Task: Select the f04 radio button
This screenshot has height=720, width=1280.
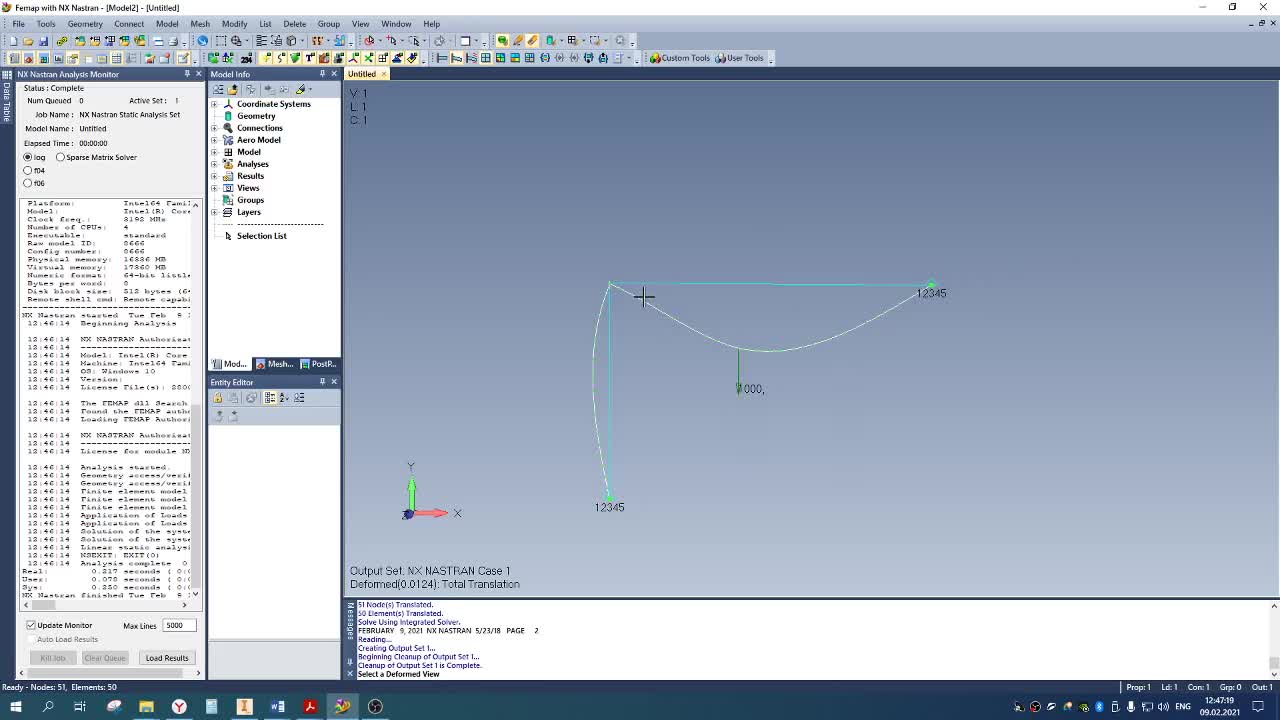Action: [x=28, y=170]
